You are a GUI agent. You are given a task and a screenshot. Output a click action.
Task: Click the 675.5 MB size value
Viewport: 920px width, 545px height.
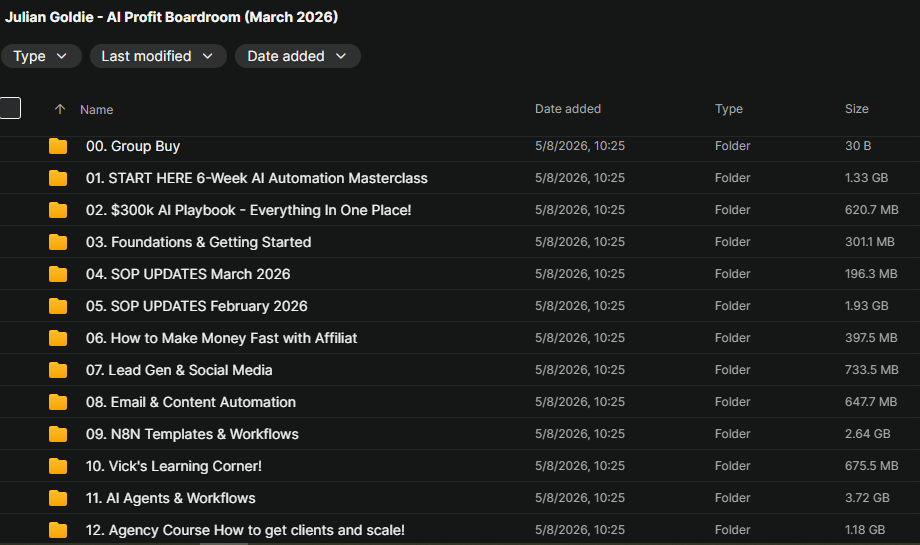[x=872, y=466]
